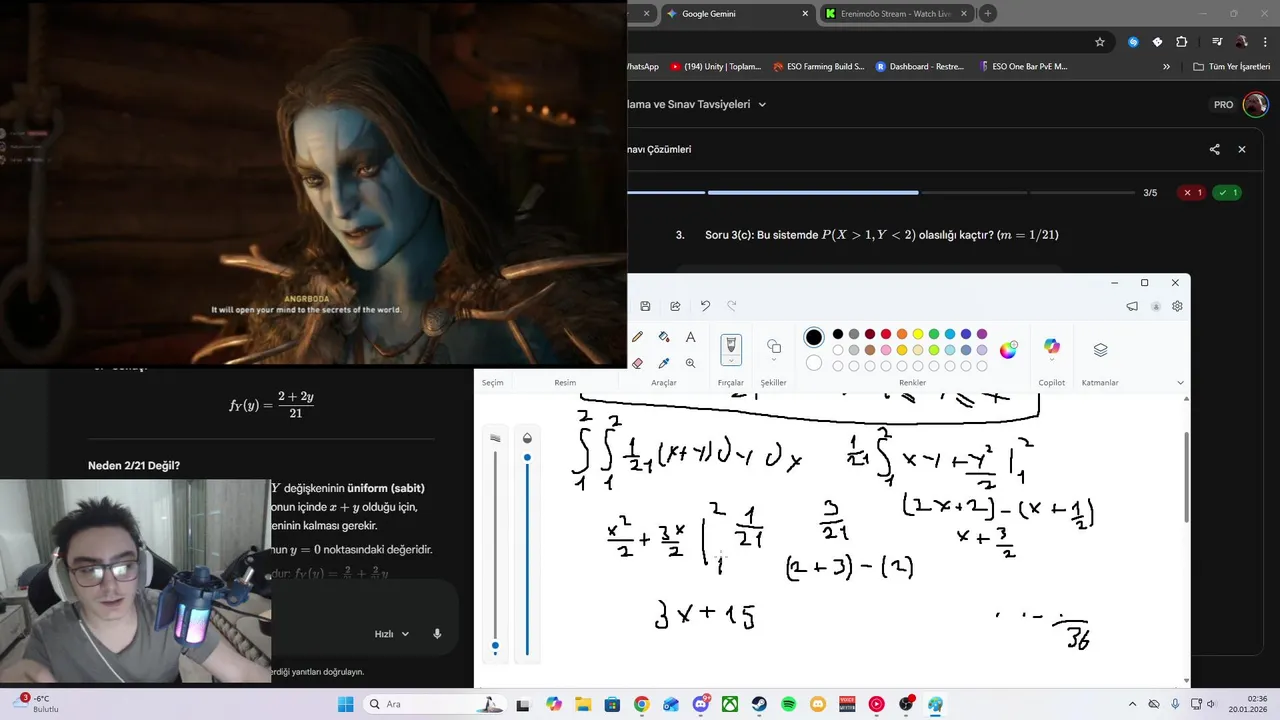This screenshot has width=1280, height=720.
Task: Click the Redo arrow in Paint
Action: pyautogui.click(x=731, y=306)
